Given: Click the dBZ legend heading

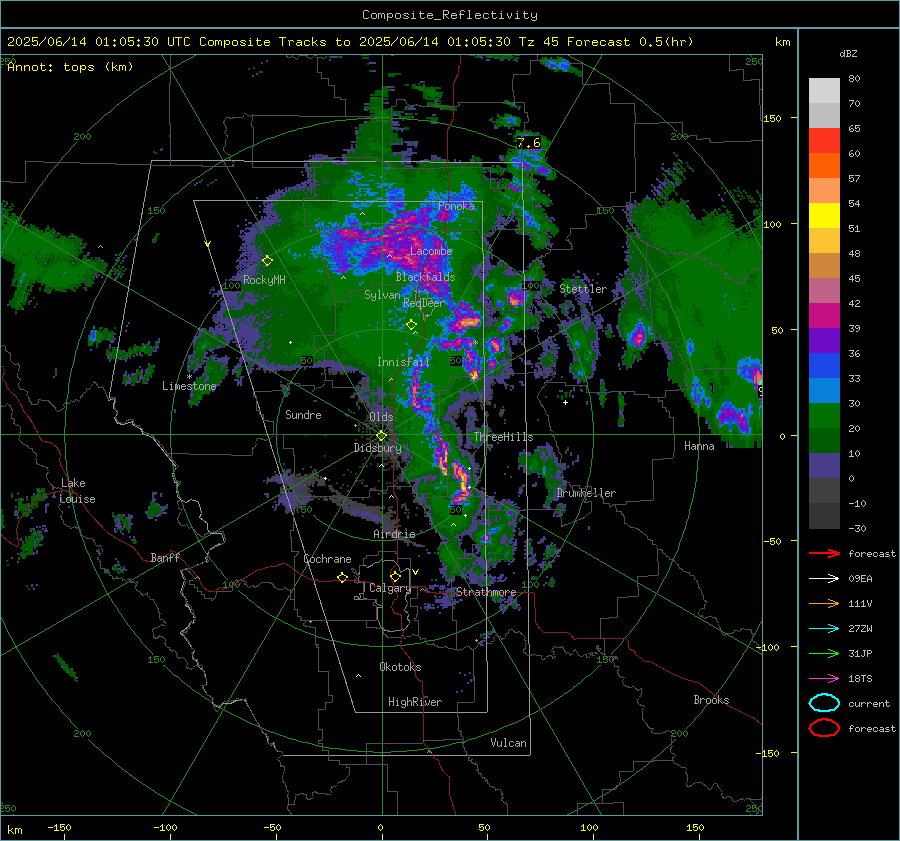Looking at the screenshot, I should coord(848,54).
